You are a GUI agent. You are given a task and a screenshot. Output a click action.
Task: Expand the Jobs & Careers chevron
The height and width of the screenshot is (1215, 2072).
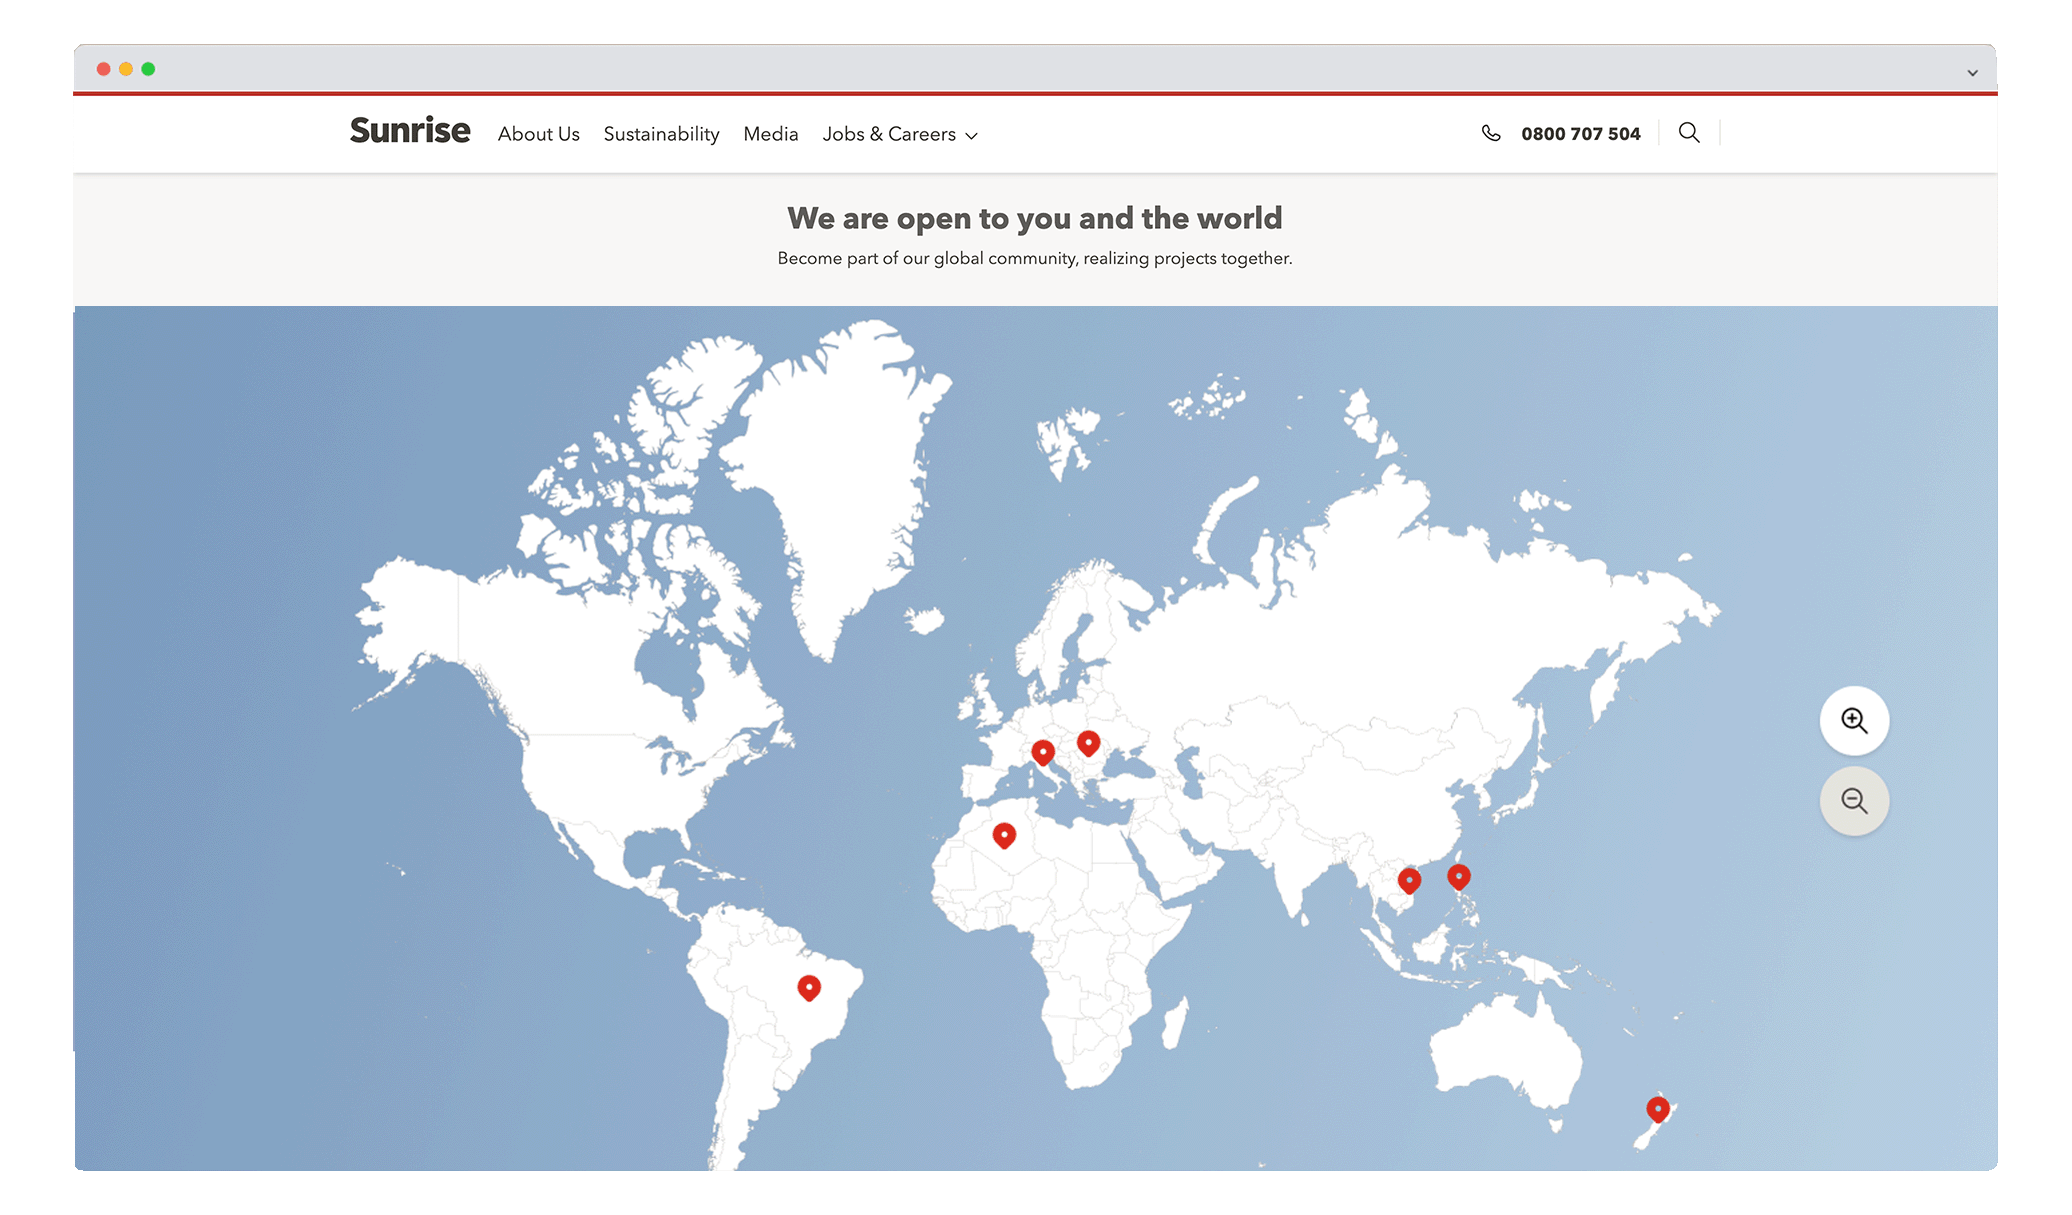[x=971, y=136]
